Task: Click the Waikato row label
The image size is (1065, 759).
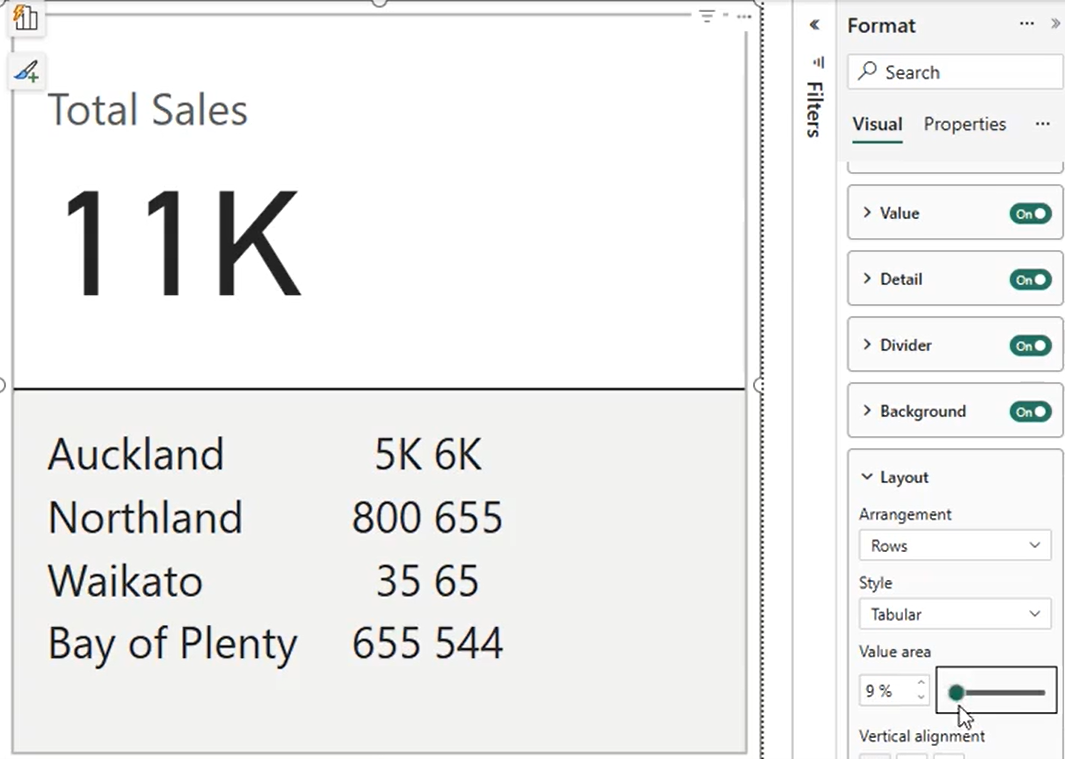Action: click(126, 581)
